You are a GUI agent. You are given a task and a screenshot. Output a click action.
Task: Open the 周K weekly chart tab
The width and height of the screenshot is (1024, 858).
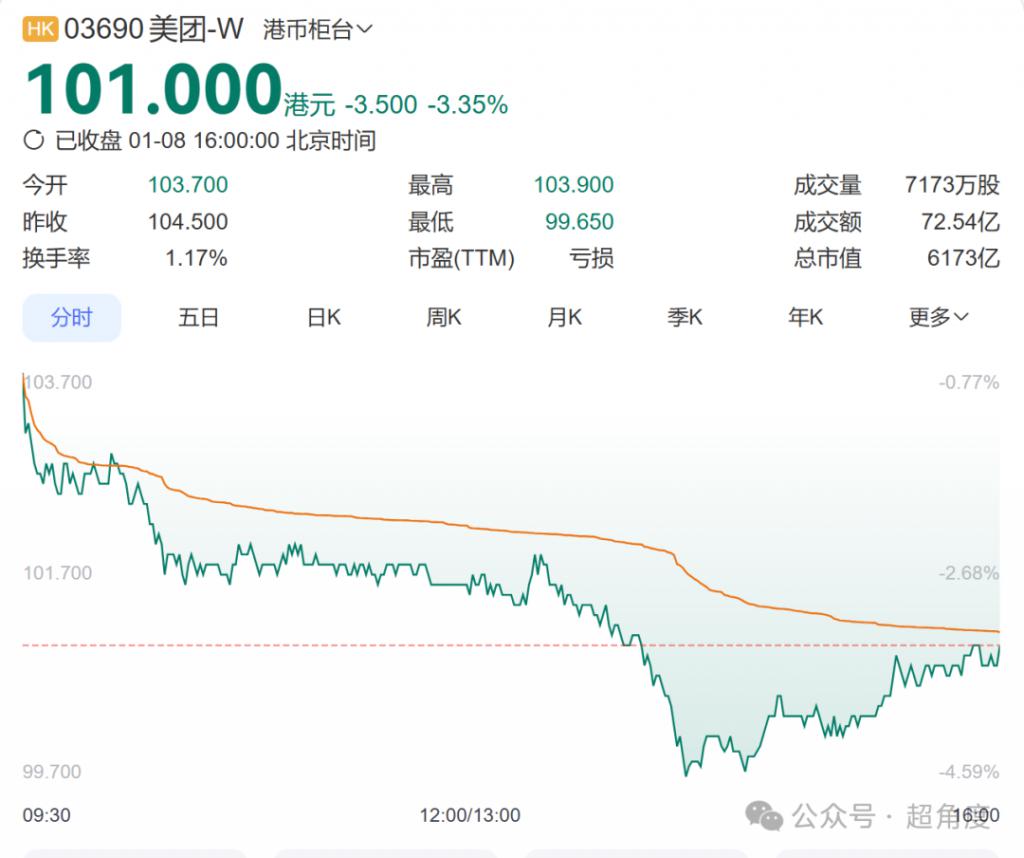(444, 318)
